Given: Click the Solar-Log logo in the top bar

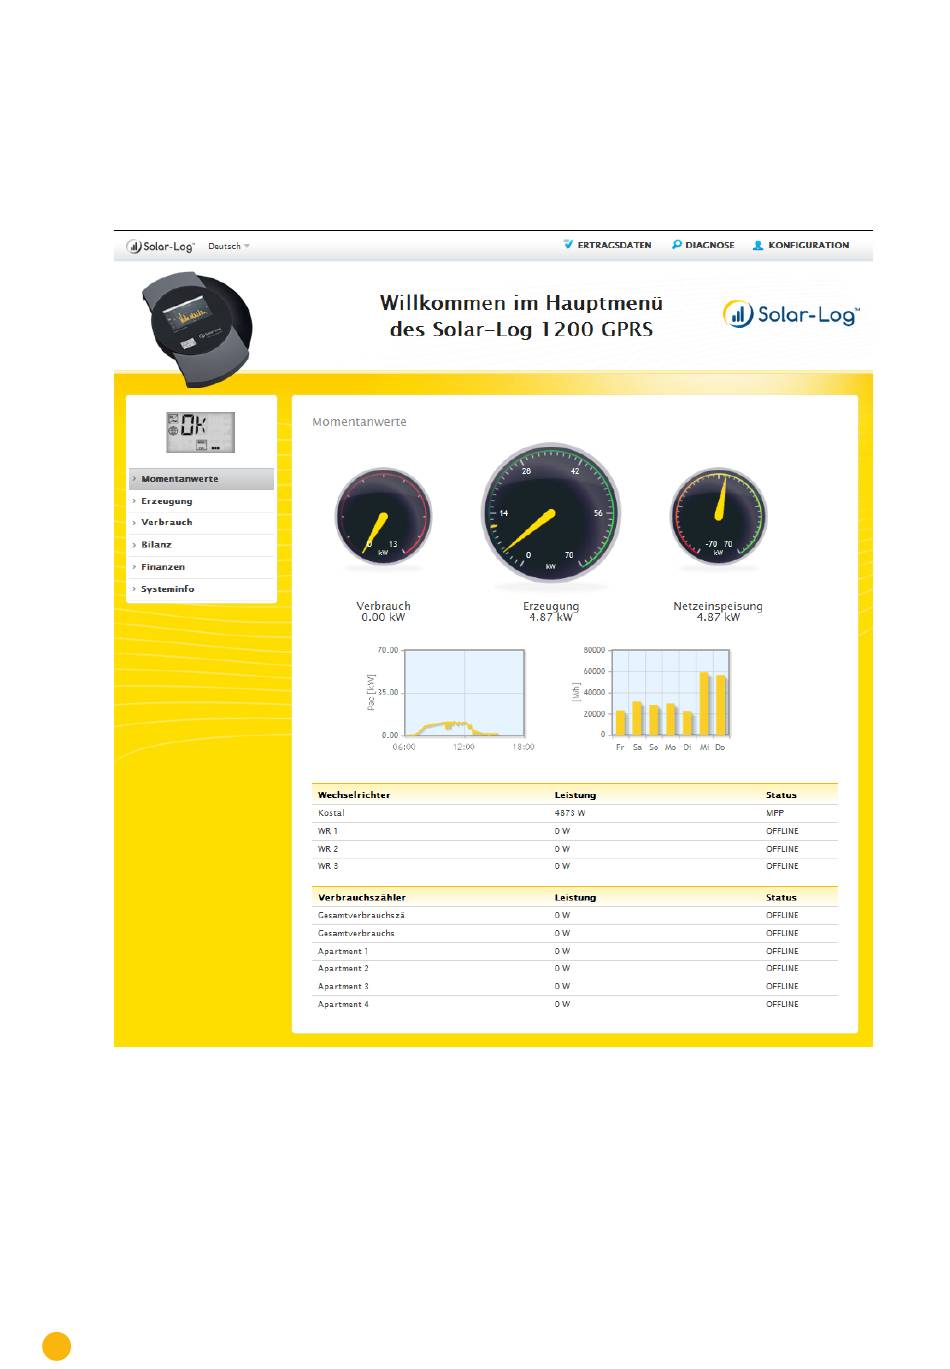Looking at the screenshot, I should [x=160, y=246].
